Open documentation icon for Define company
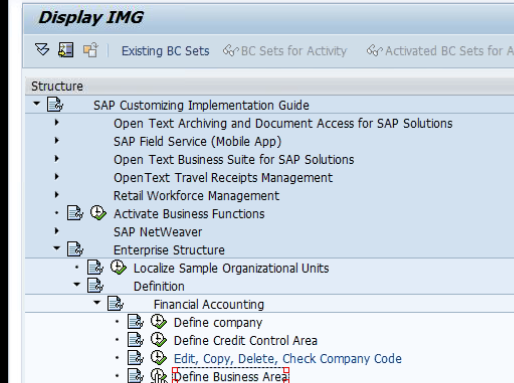 click(135, 322)
